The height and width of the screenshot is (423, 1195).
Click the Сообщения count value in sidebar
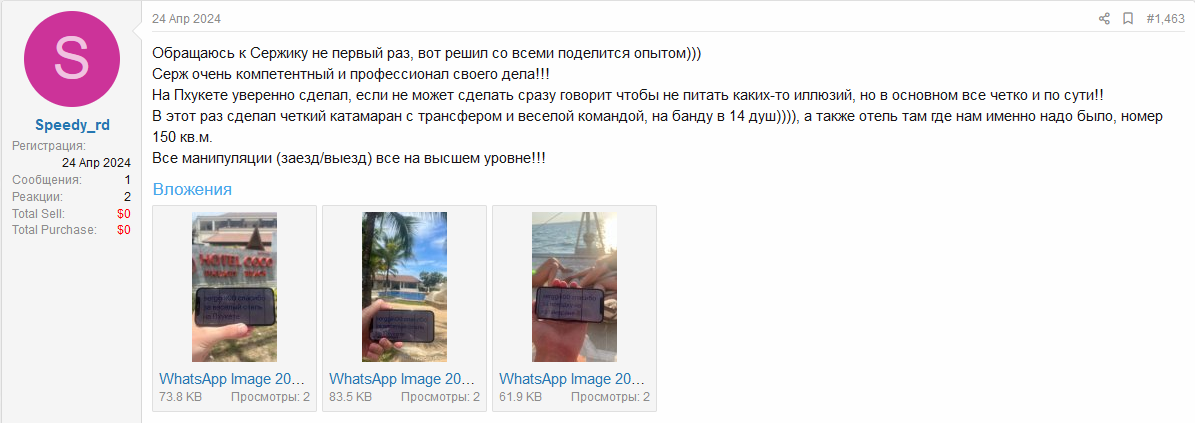(x=127, y=180)
